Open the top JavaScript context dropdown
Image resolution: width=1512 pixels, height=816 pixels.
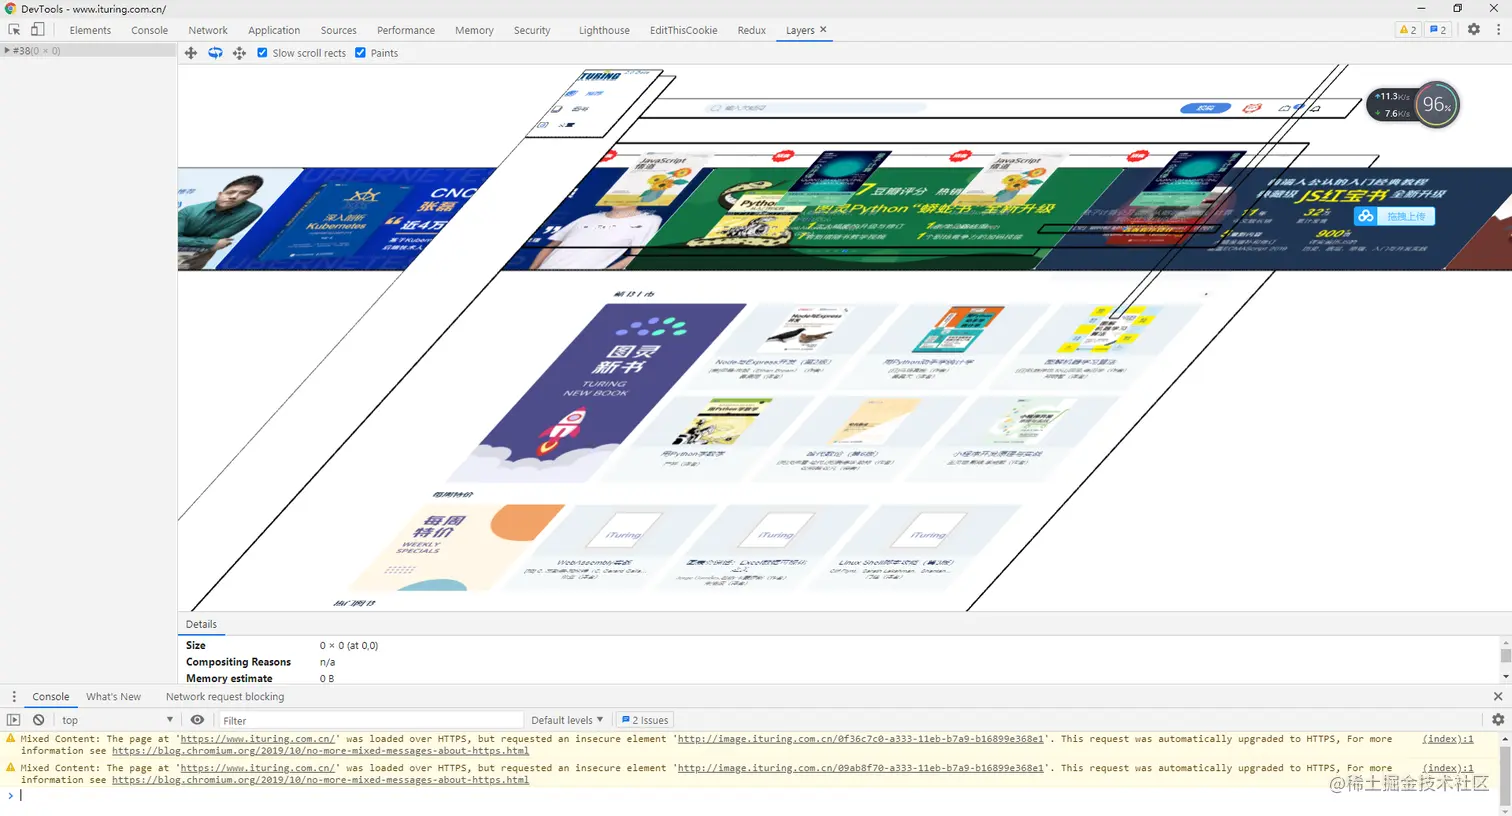coord(117,720)
